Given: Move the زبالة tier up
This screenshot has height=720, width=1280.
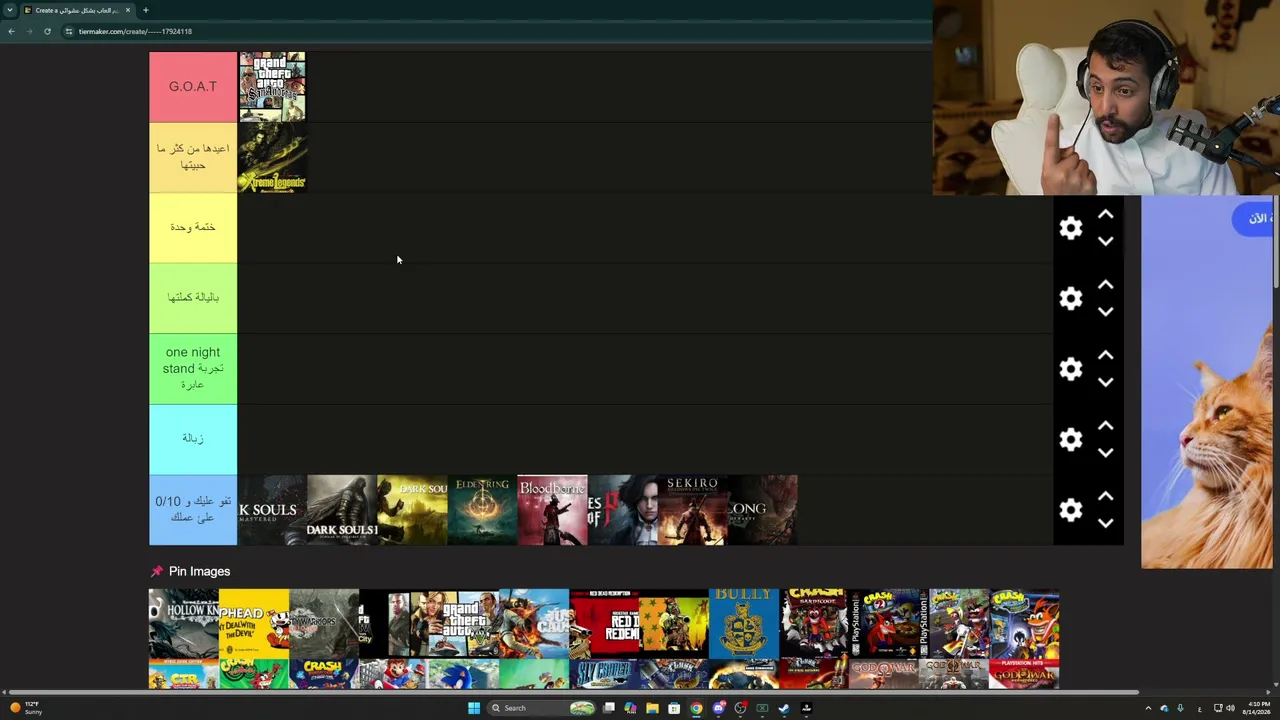Looking at the screenshot, I should tap(1105, 426).
